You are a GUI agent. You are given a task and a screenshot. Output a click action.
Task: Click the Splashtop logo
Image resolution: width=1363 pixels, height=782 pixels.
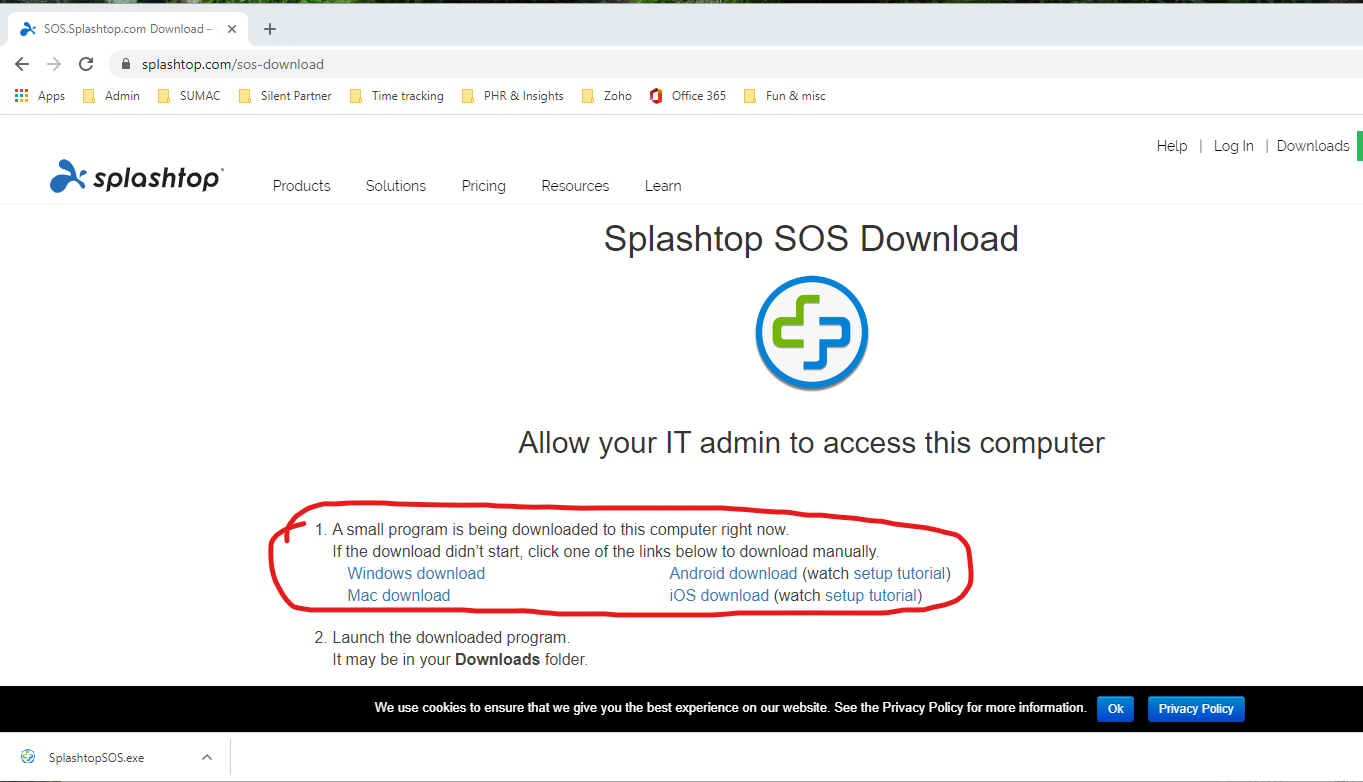click(137, 177)
